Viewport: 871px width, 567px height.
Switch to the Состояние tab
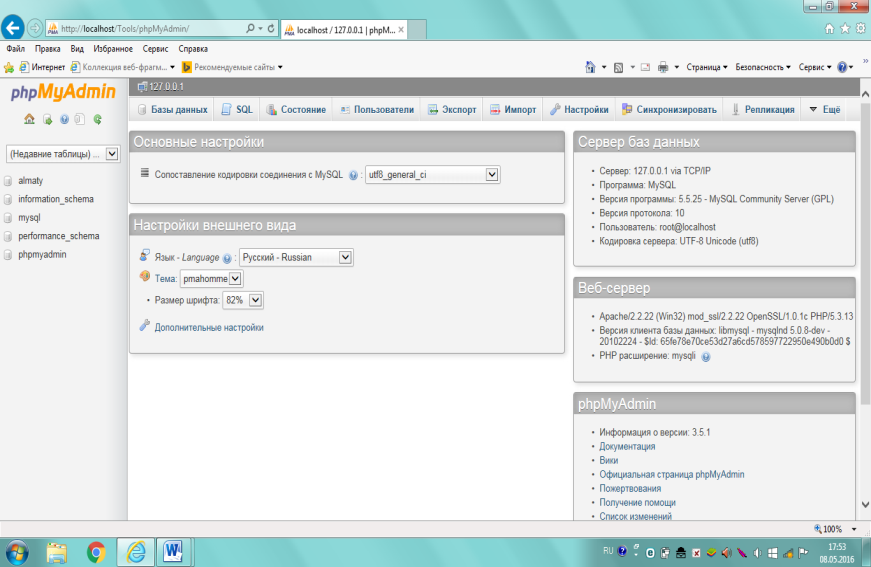click(296, 109)
